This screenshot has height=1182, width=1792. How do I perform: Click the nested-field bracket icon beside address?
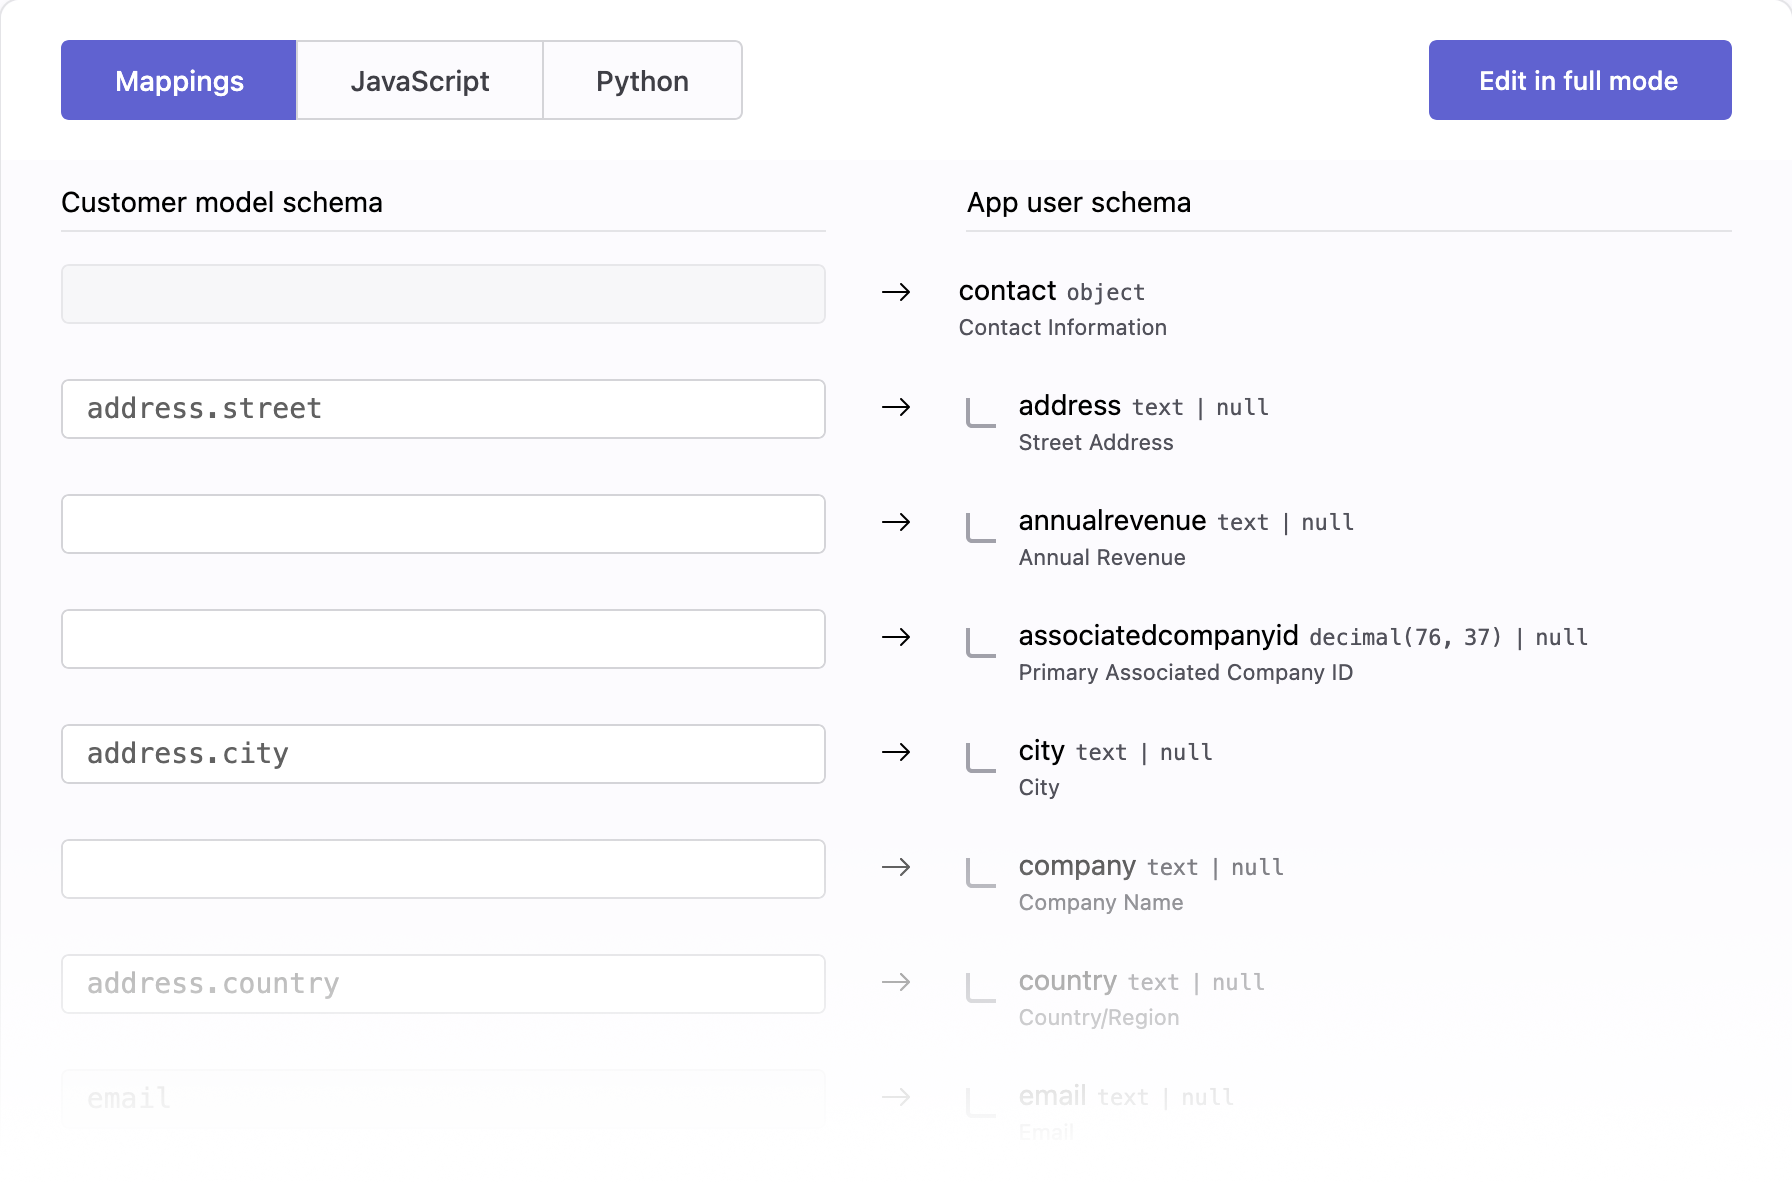tap(980, 413)
